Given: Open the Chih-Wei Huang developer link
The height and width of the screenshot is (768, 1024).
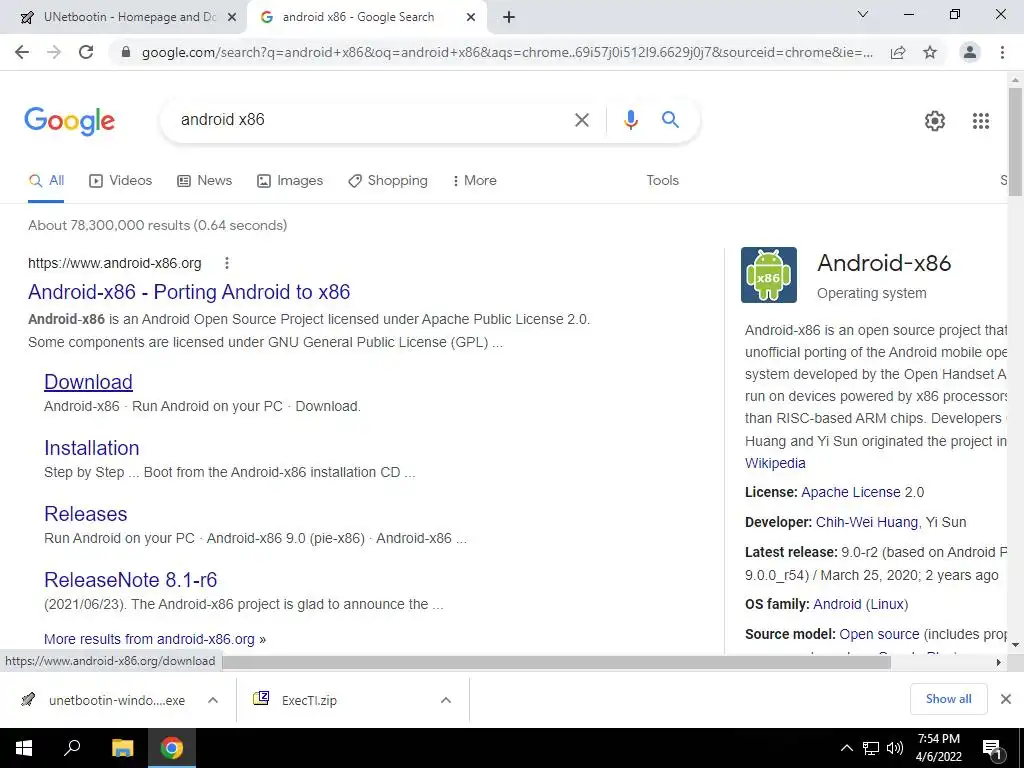Looking at the screenshot, I should tap(867, 522).
